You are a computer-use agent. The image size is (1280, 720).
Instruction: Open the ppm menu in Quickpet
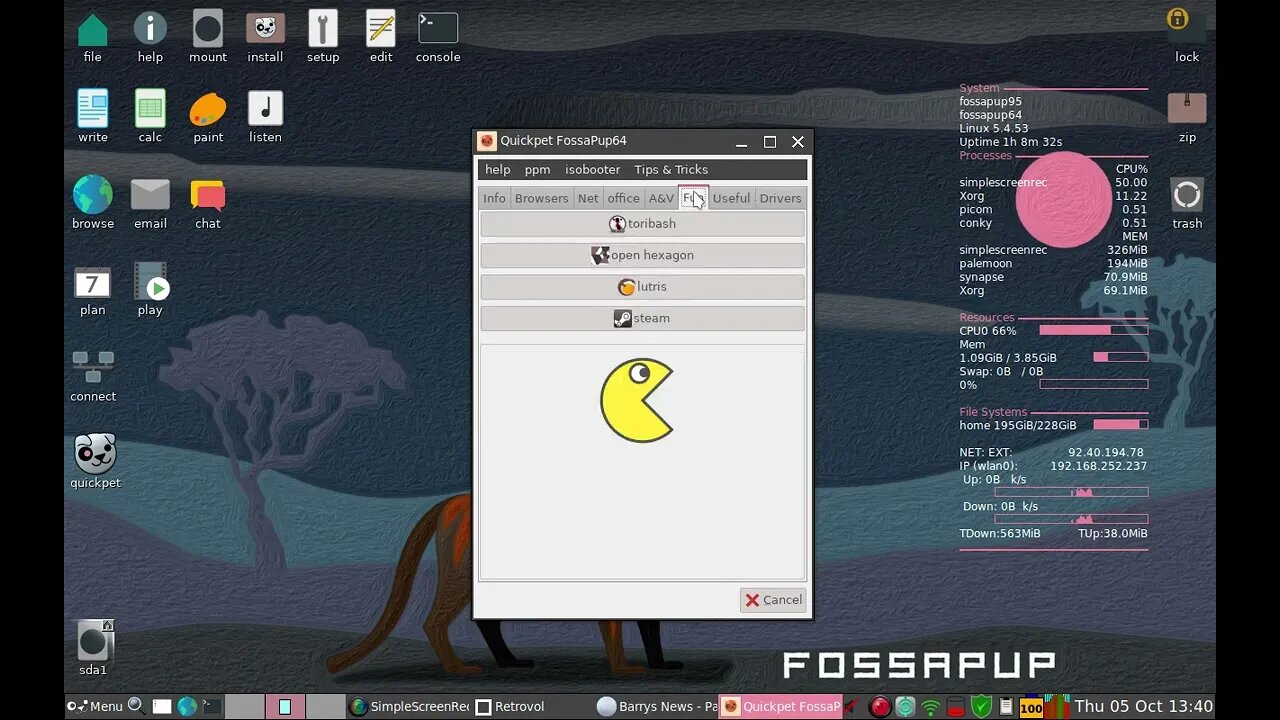pyautogui.click(x=537, y=169)
